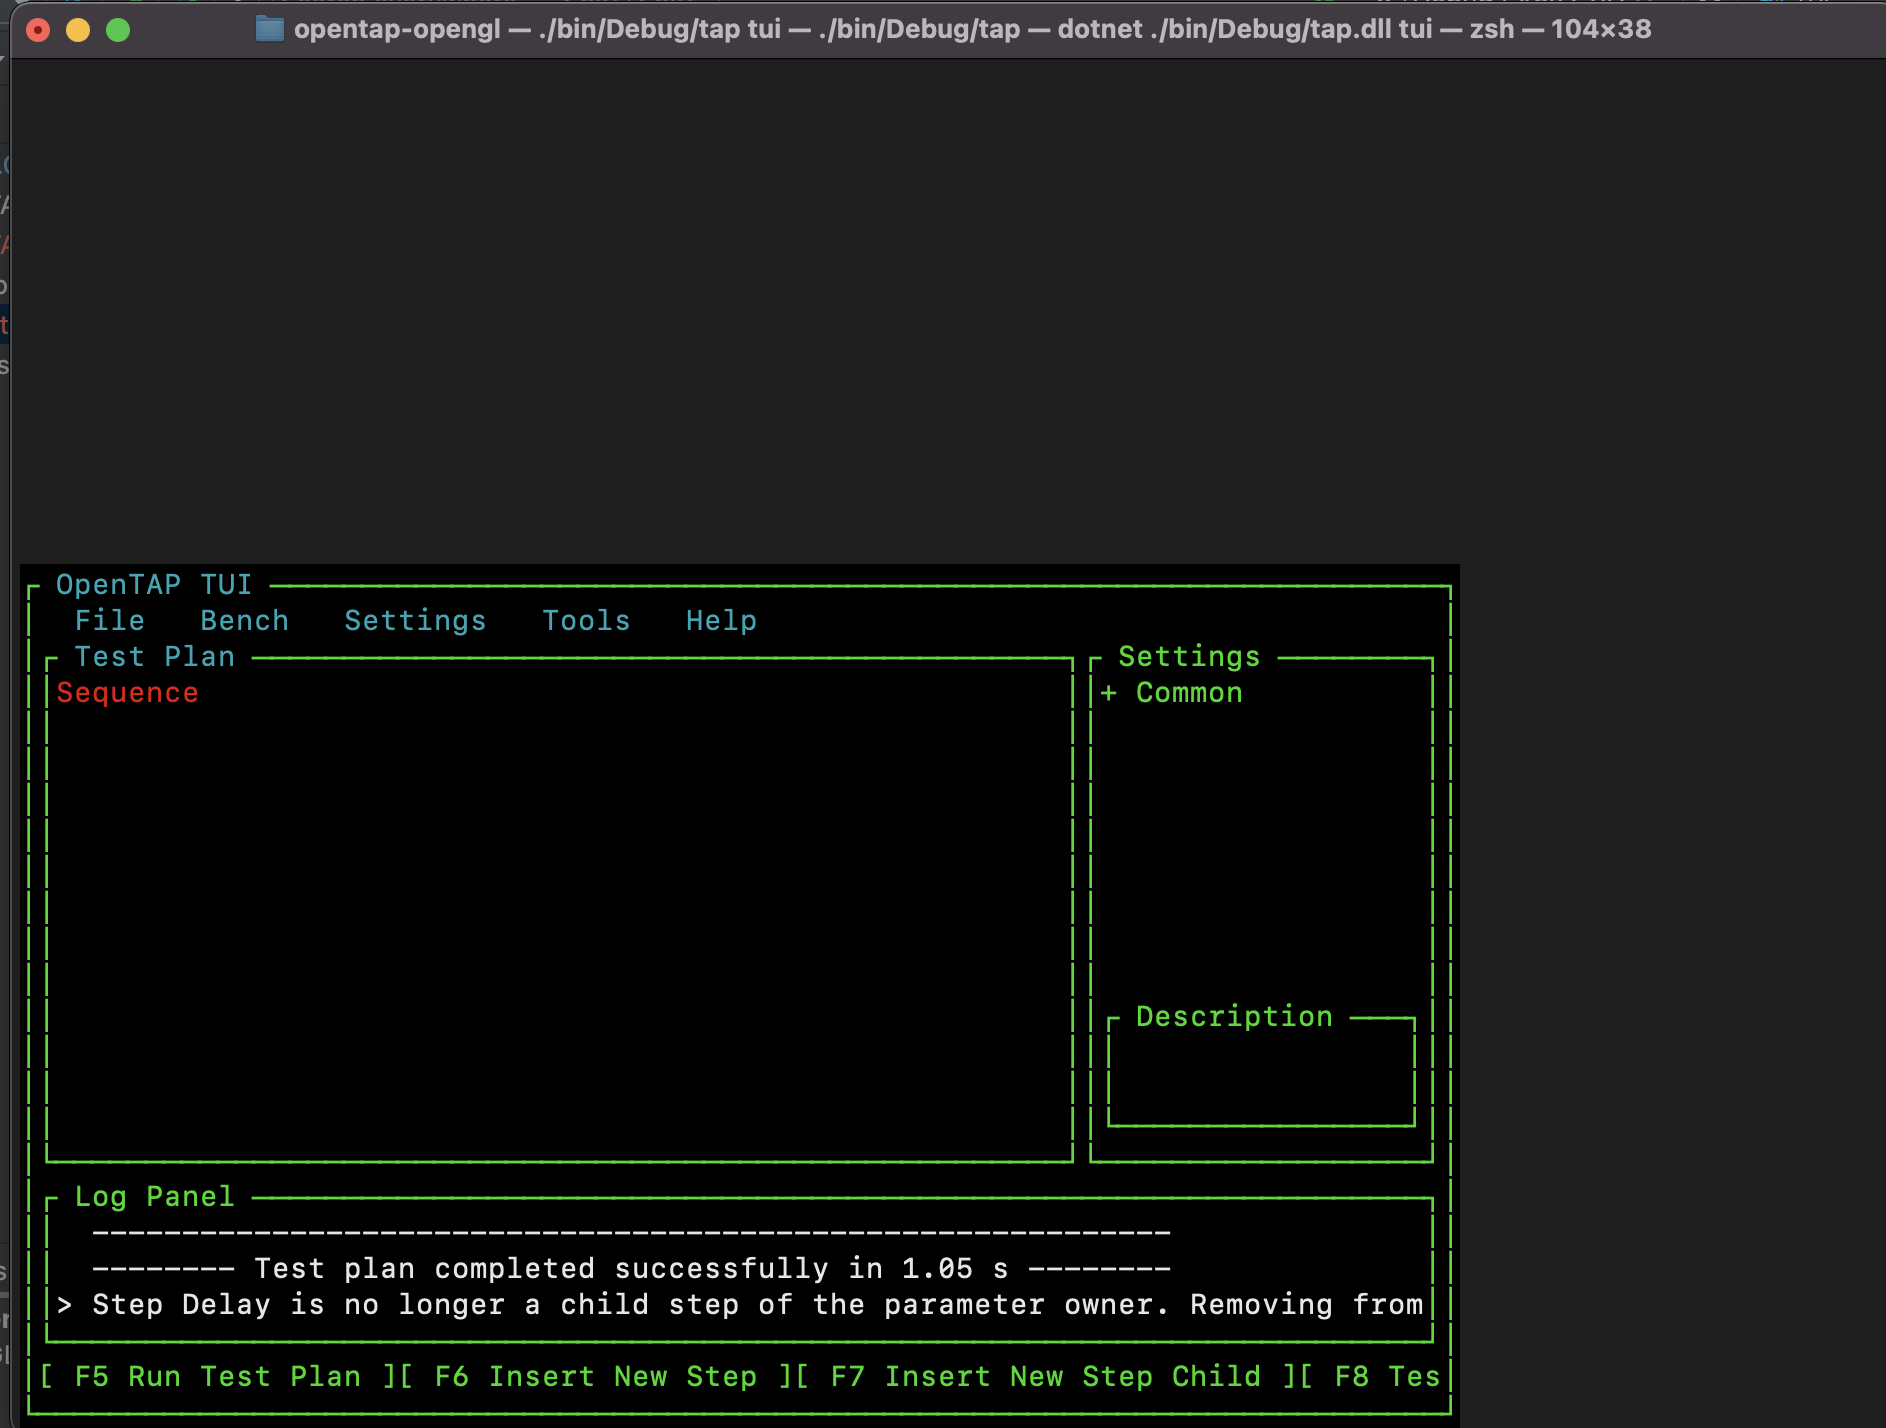Maximize the terminal with green button

click(x=118, y=30)
